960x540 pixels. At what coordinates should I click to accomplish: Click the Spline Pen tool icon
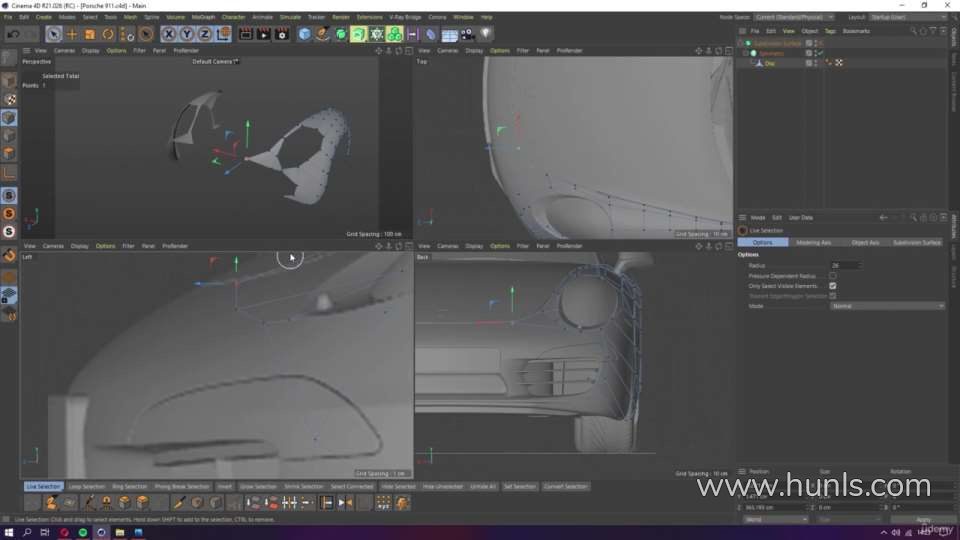point(322,34)
